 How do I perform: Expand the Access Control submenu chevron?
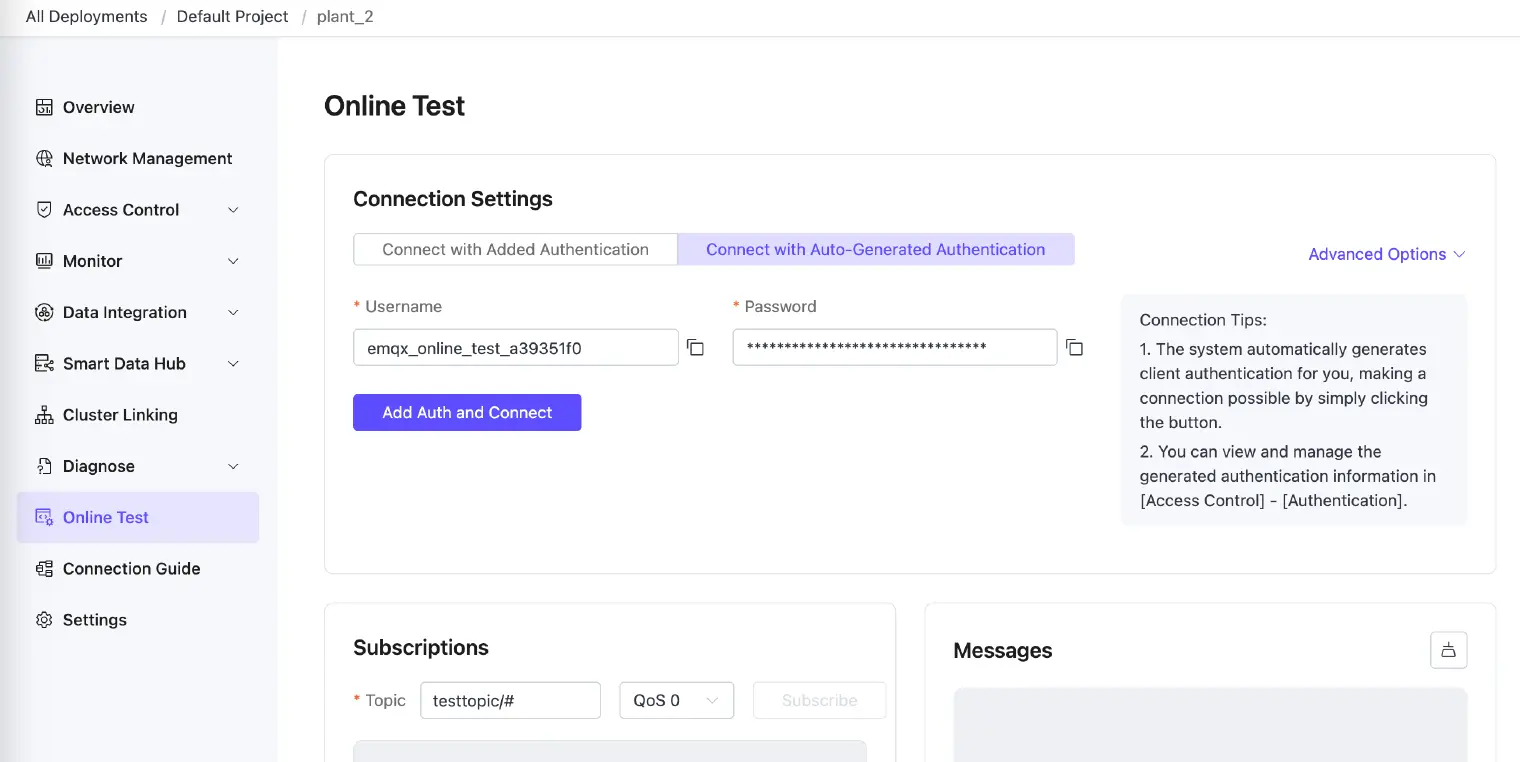[x=233, y=210]
